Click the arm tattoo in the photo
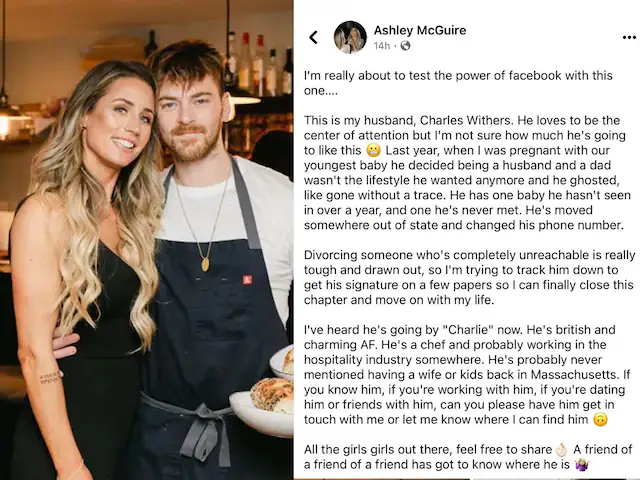This screenshot has height=480, width=640. 51,377
